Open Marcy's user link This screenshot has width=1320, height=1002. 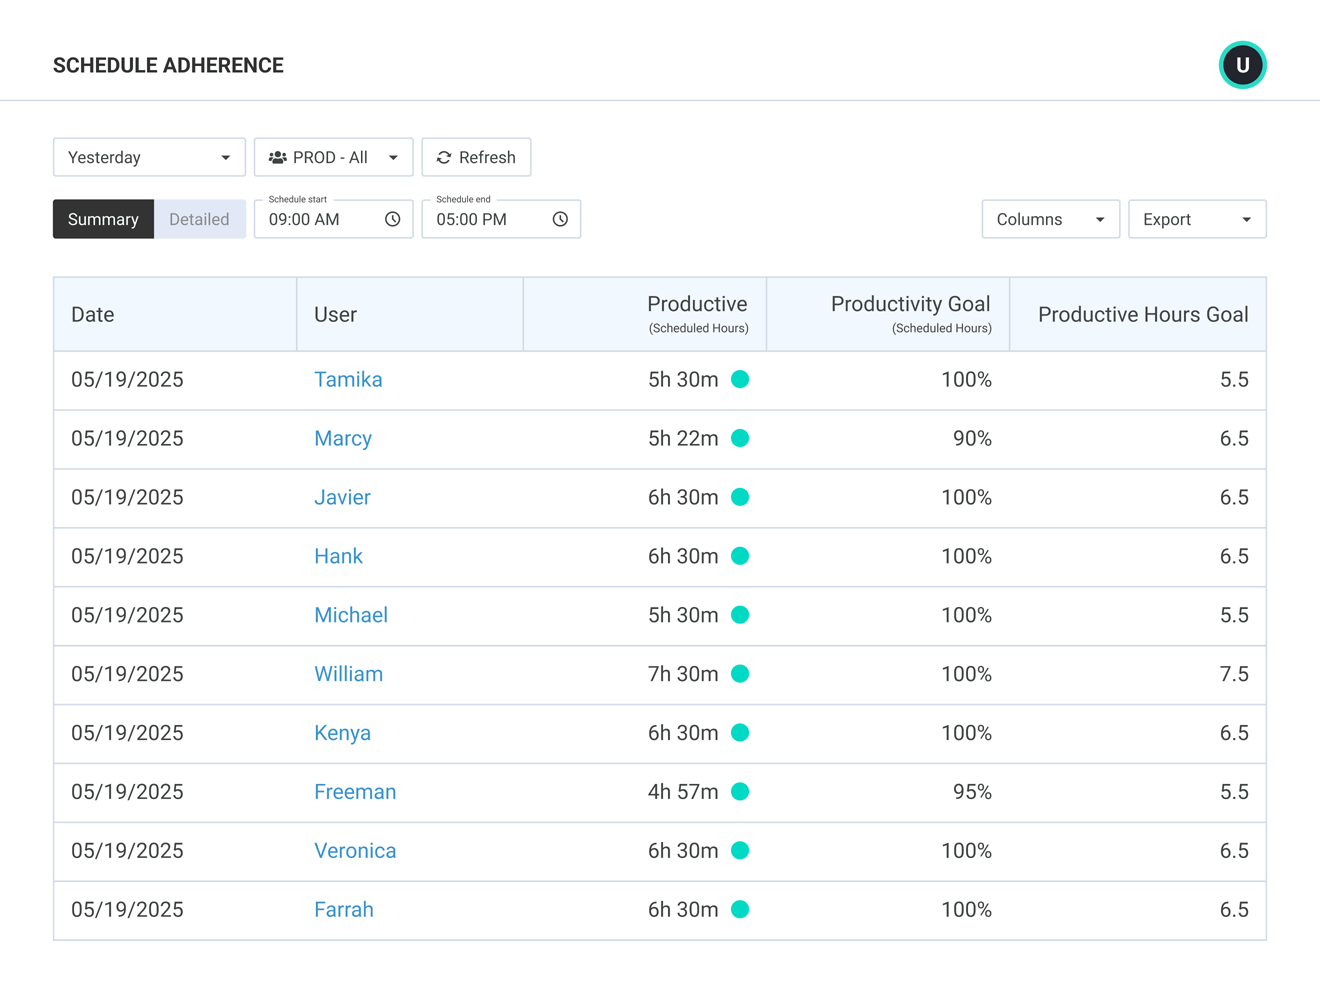(x=343, y=438)
